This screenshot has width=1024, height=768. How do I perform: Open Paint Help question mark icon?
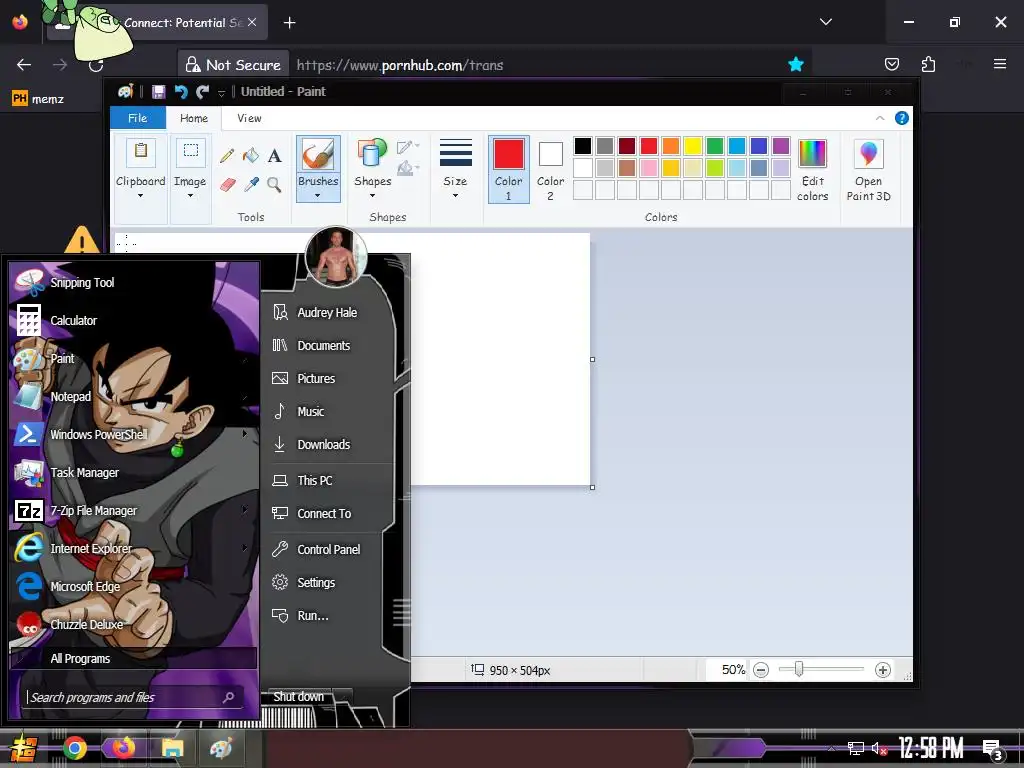[x=902, y=118]
